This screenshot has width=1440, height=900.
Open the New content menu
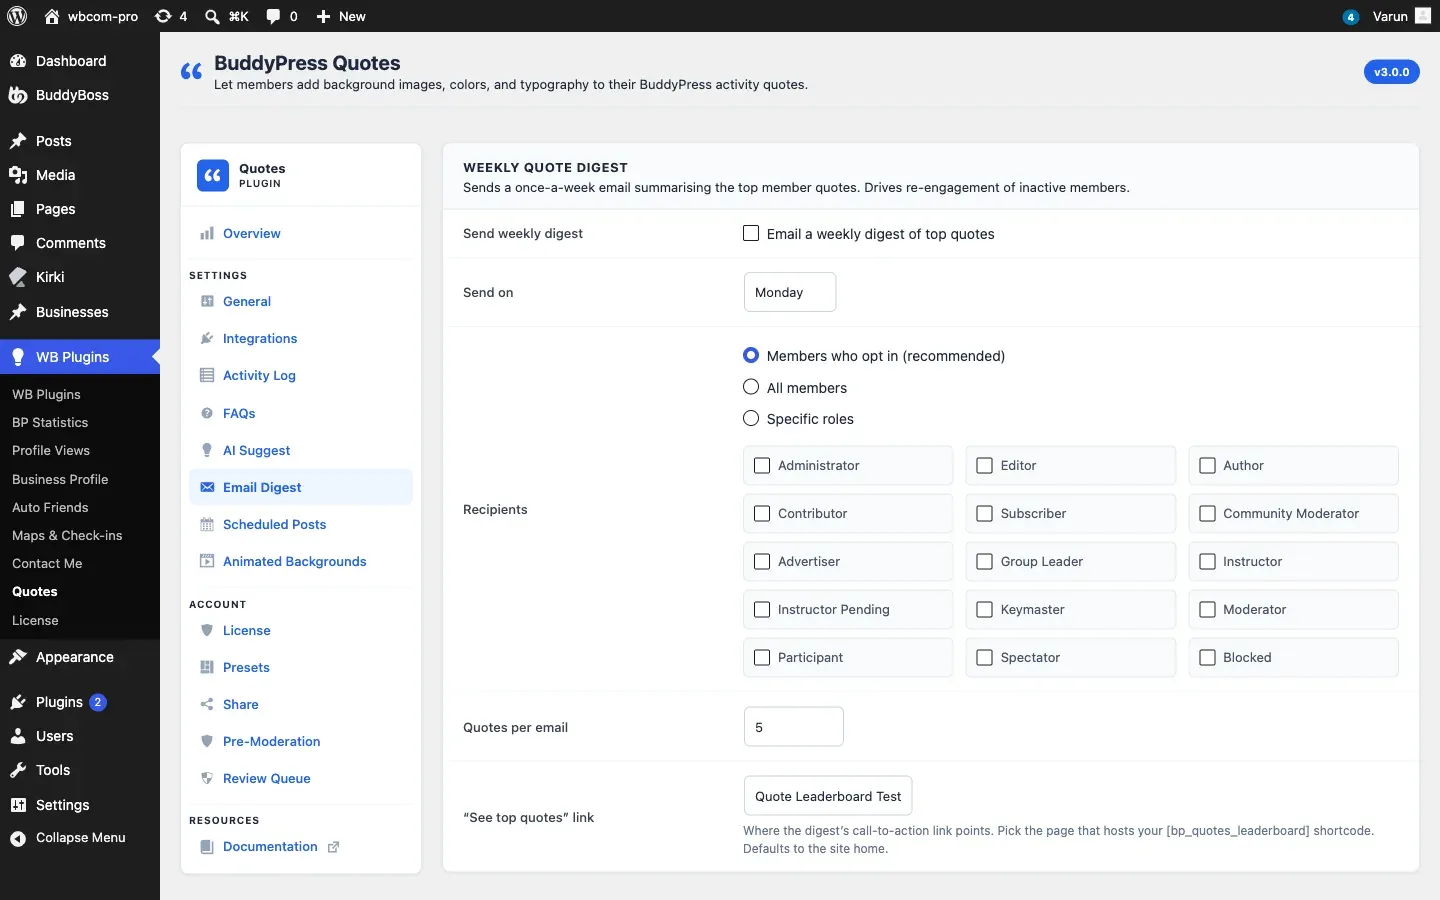click(341, 16)
